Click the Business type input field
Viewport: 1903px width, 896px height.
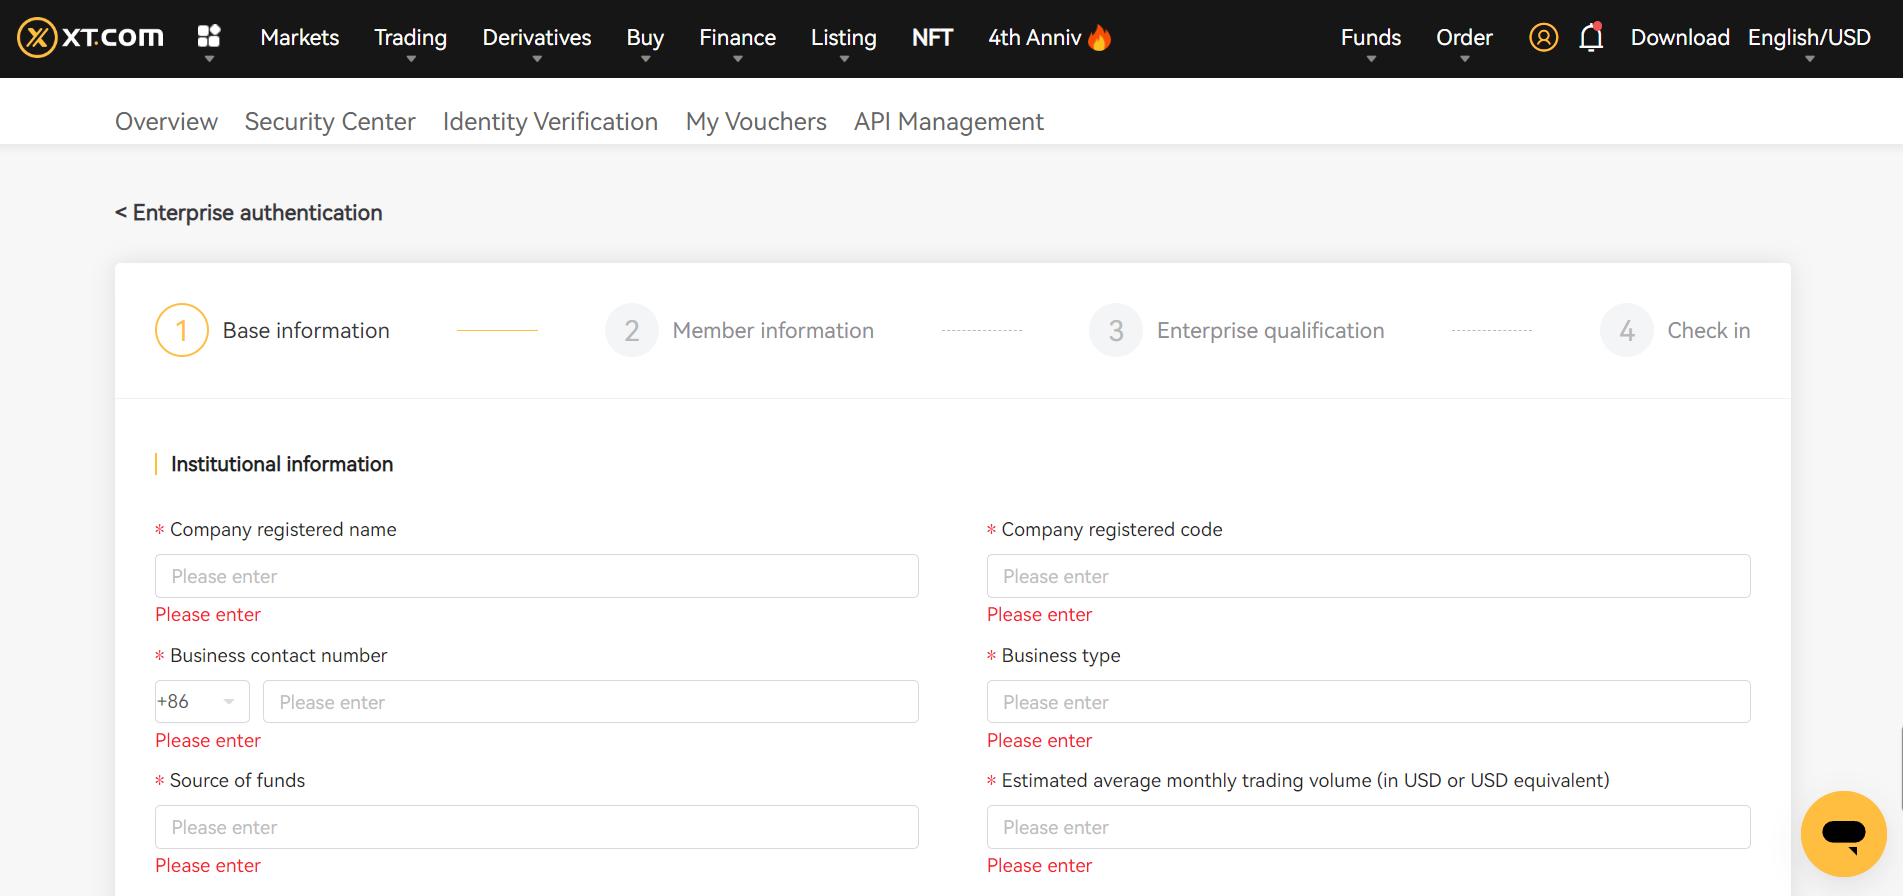[1368, 702]
